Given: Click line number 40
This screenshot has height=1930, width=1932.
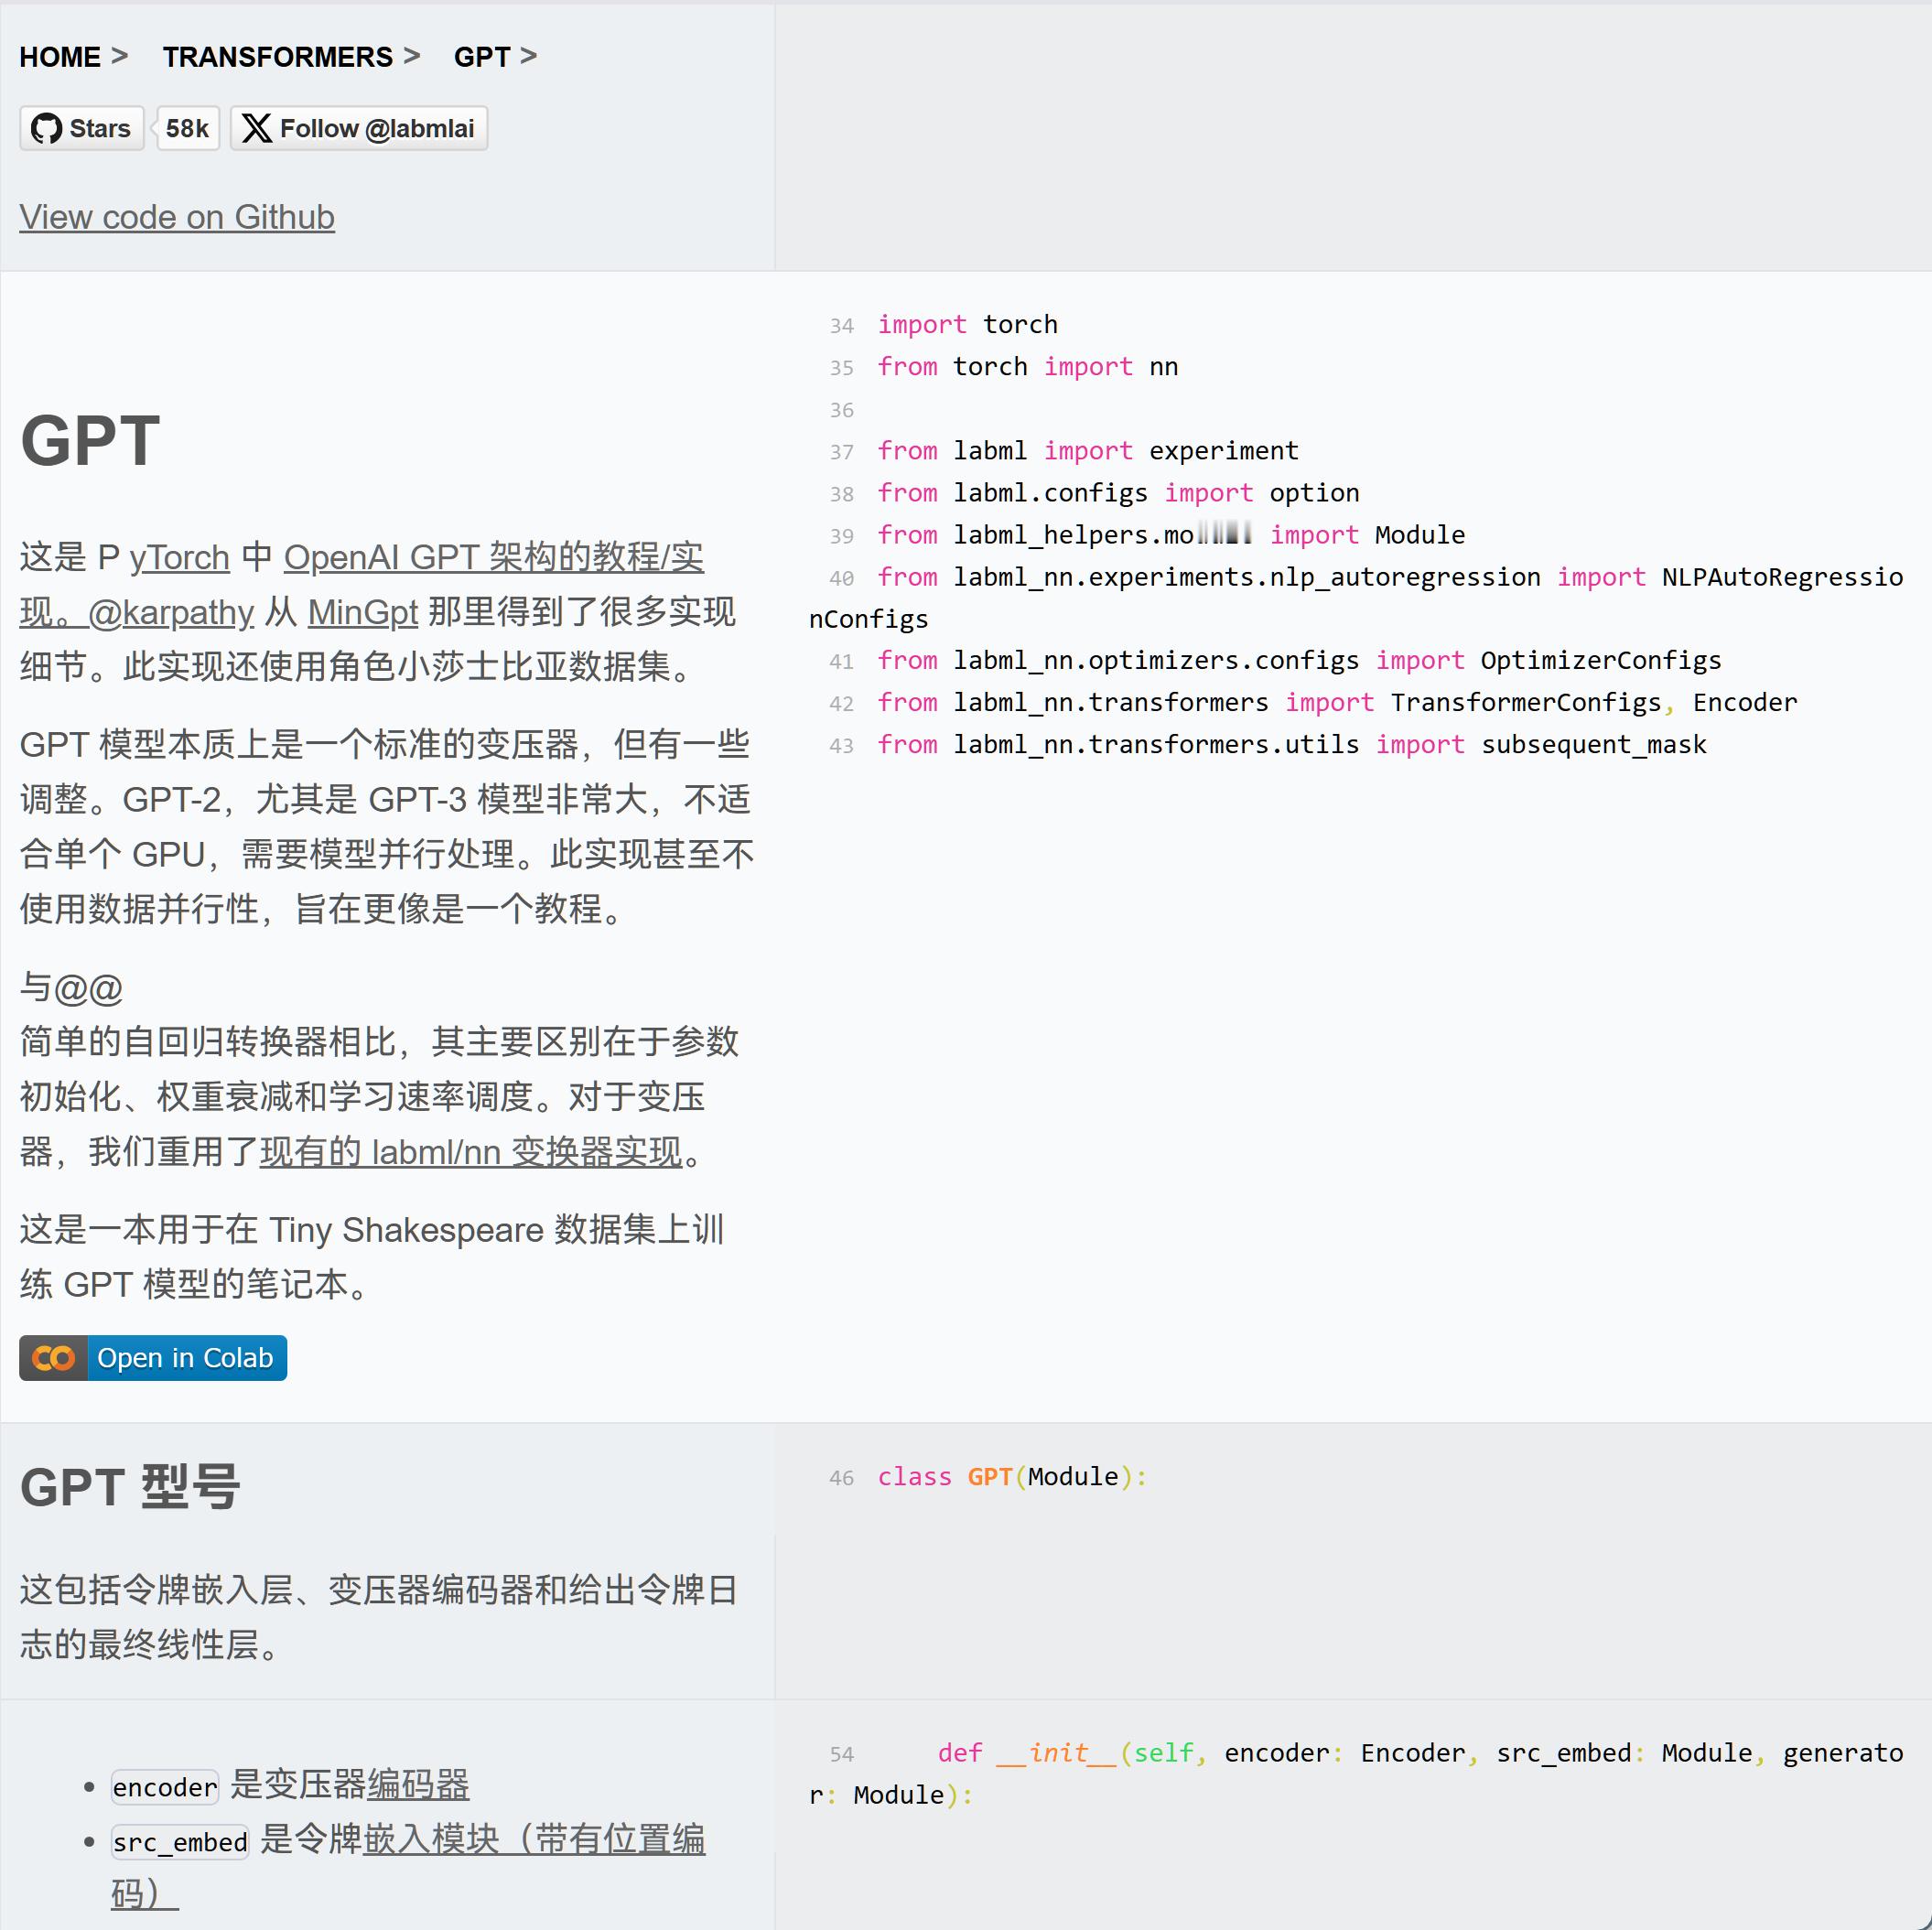Looking at the screenshot, I should (841, 578).
